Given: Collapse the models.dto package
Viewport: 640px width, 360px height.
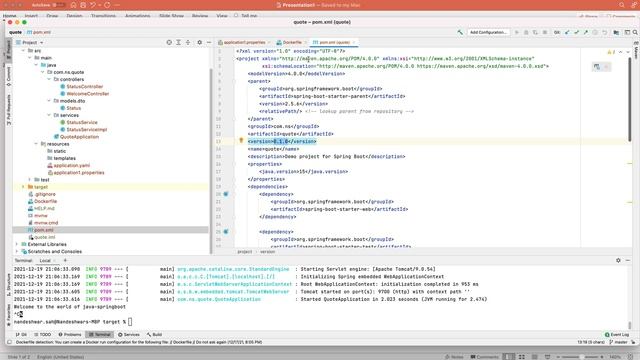Looking at the screenshot, I should pos(49,101).
